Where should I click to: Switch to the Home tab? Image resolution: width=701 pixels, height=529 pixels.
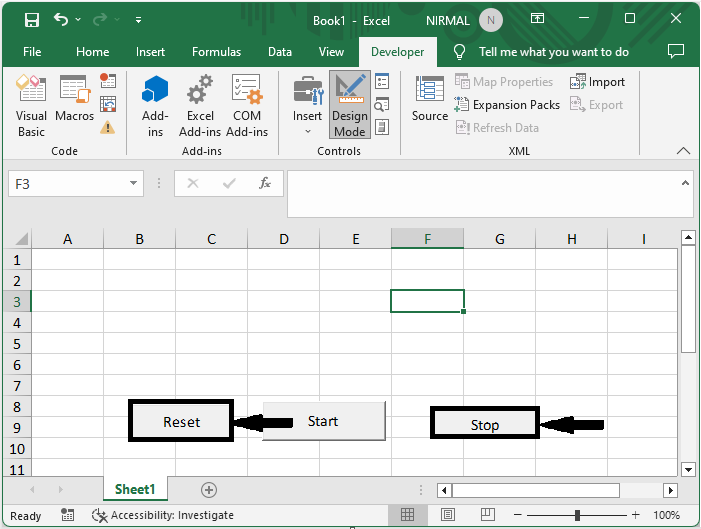click(x=93, y=52)
